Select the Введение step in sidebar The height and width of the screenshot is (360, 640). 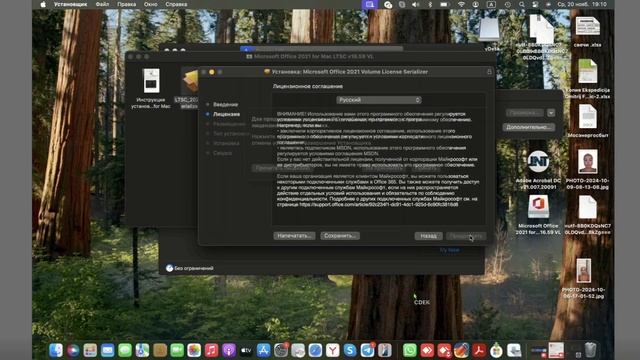pyautogui.click(x=225, y=104)
